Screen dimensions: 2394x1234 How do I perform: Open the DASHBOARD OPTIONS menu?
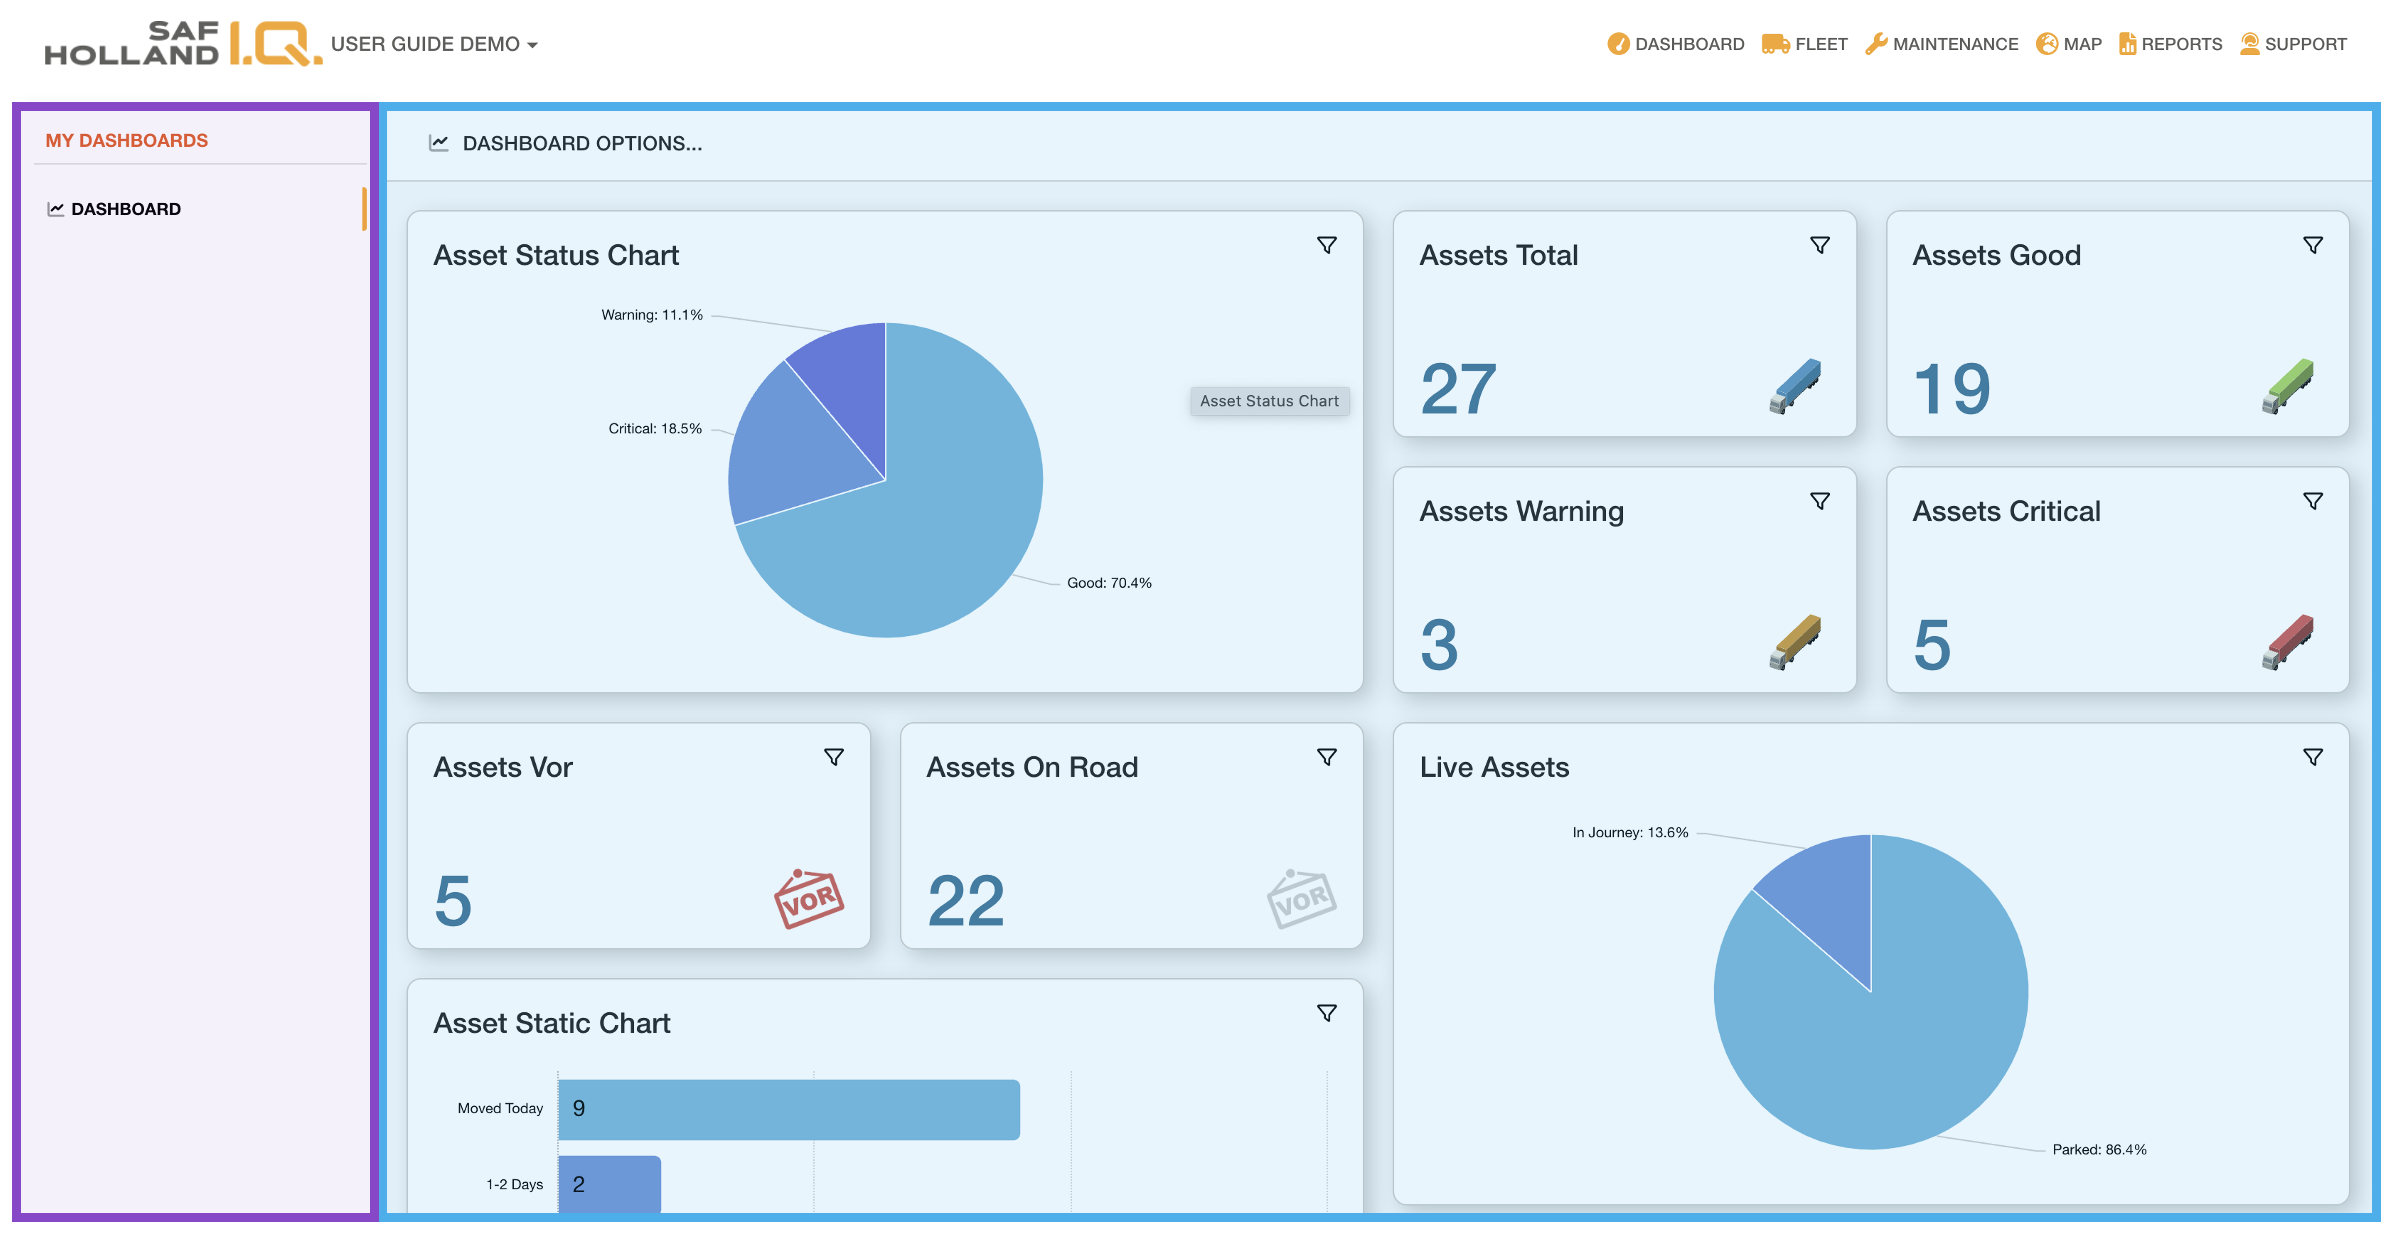pyautogui.click(x=566, y=143)
